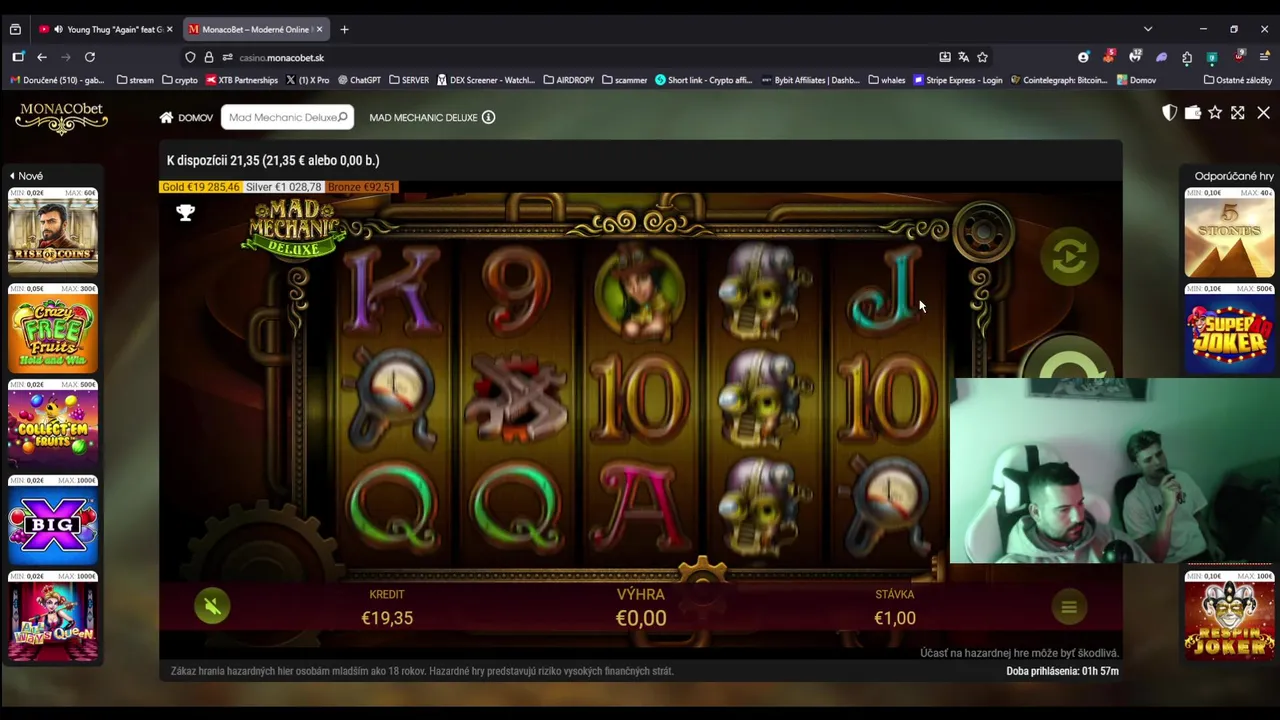Open Respin Joker recommended game
Image resolution: width=1280 pixels, height=720 pixels.
pyautogui.click(x=1230, y=616)
